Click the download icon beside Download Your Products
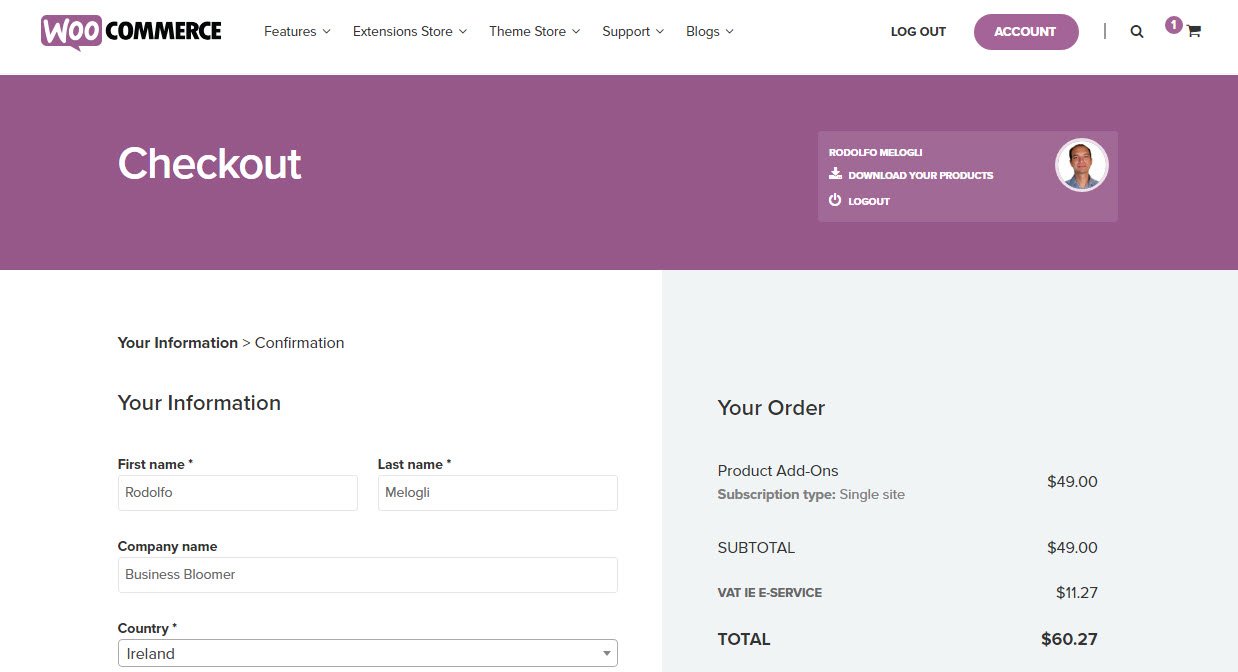The height and width of the screenshot is (672, 1238). (836, 174)
